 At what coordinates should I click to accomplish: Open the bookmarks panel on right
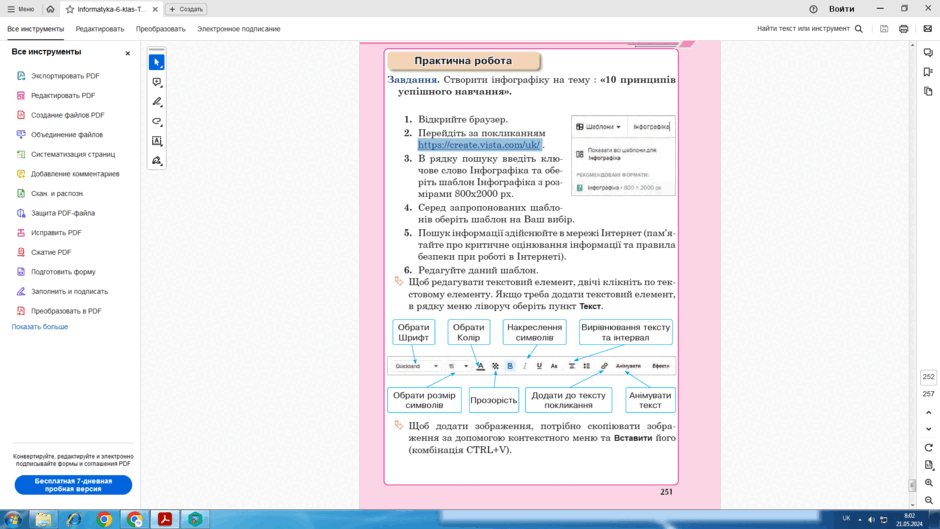click(928, 72)
